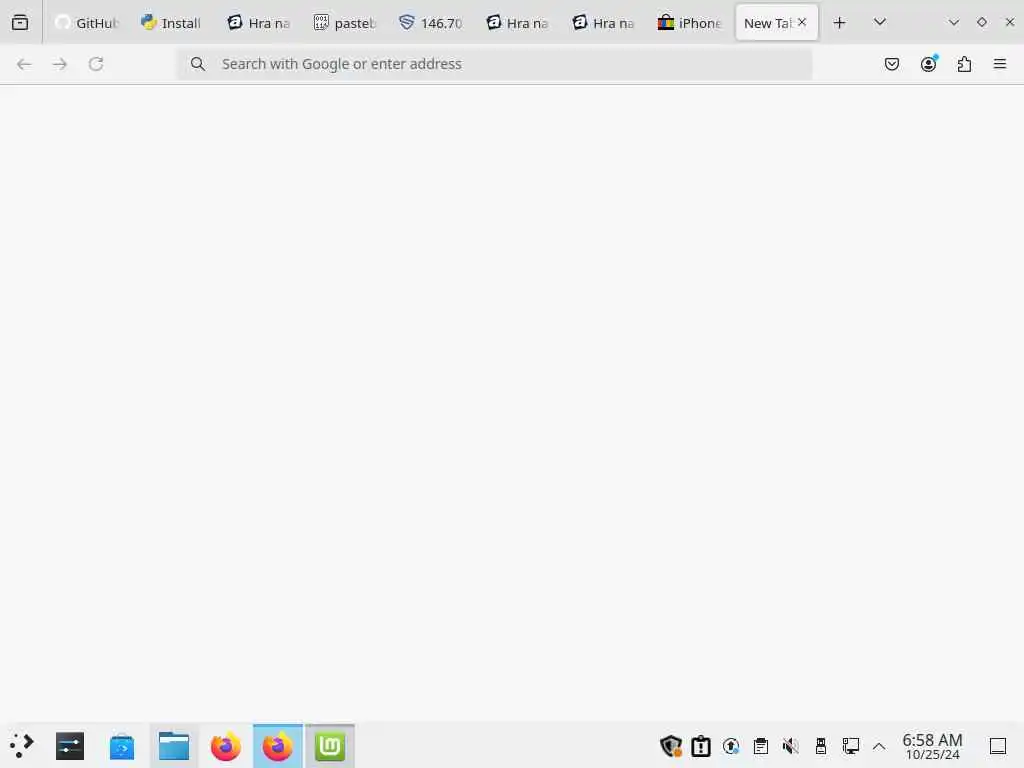Maximize Firefox using the diamond button
Screen dimensions: 1024x768
pos(982,22)
